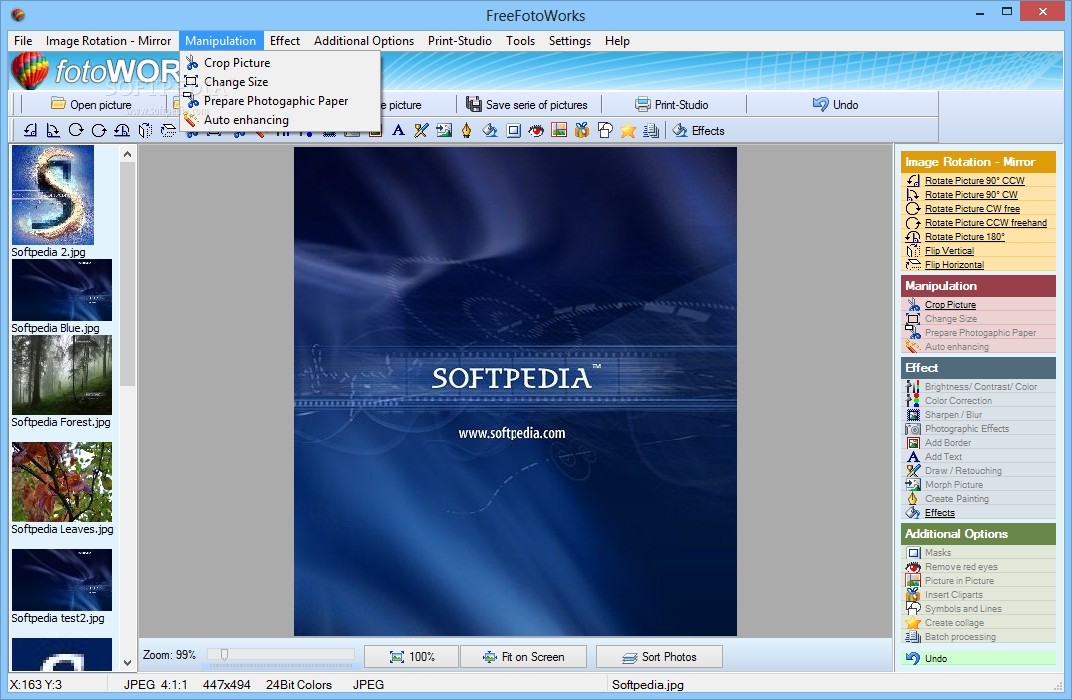Click the Sort Photos button
This screenshot has width=1072, height=700.
659,657
